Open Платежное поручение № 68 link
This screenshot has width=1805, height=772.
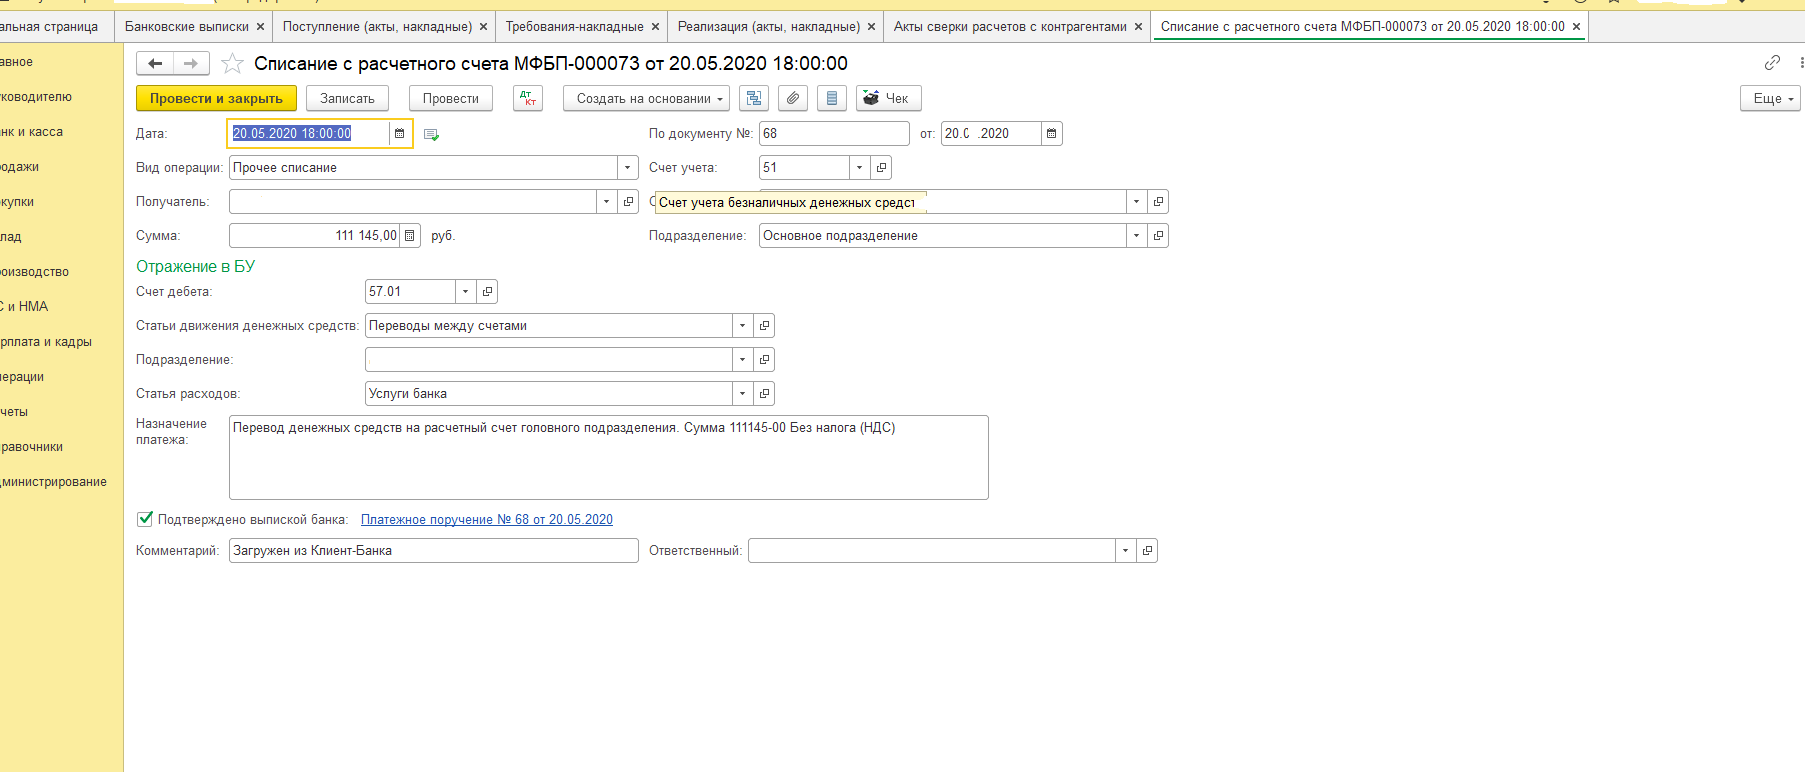pyautogui.click(x=487, y=519)
